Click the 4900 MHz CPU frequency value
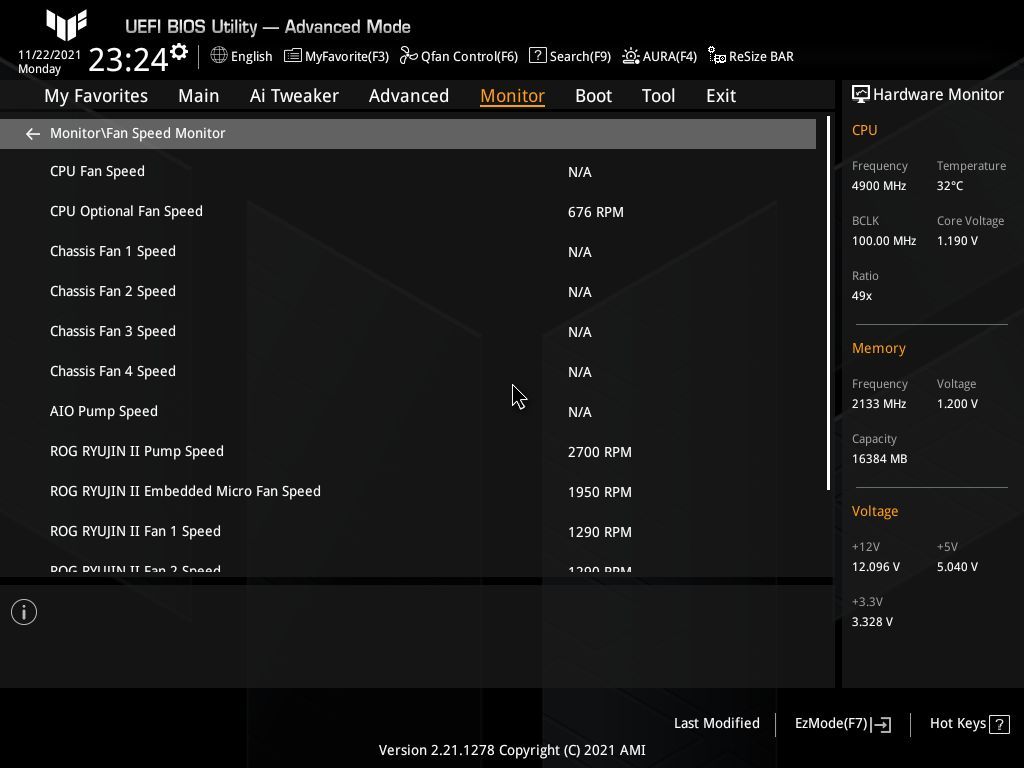1024x768 pixels. 878,186
